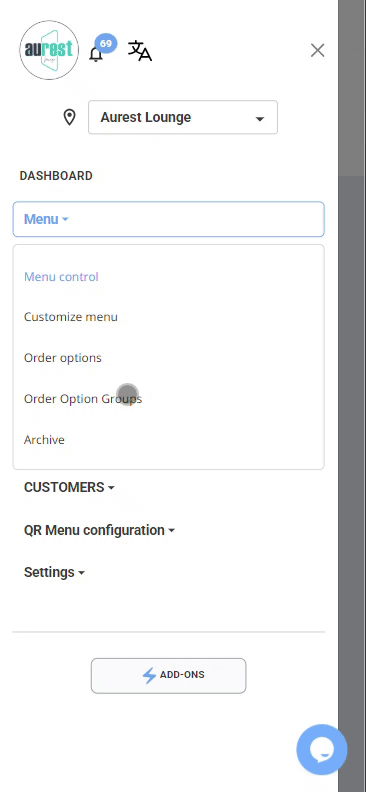Viewport: 366px width, 792px height.
Task: Click the Aurest logo avatar
Action: click(x=49, y=50)
